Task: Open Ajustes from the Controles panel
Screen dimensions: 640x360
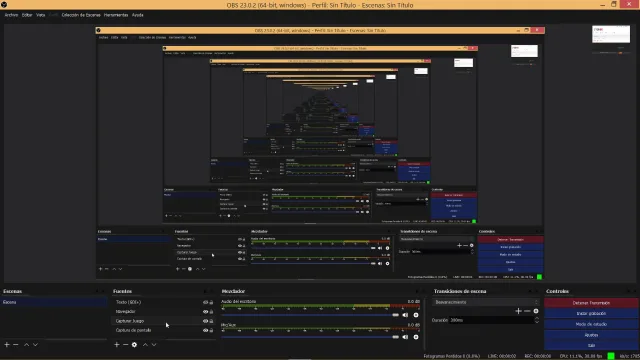Action: click(x=591, y=335)
